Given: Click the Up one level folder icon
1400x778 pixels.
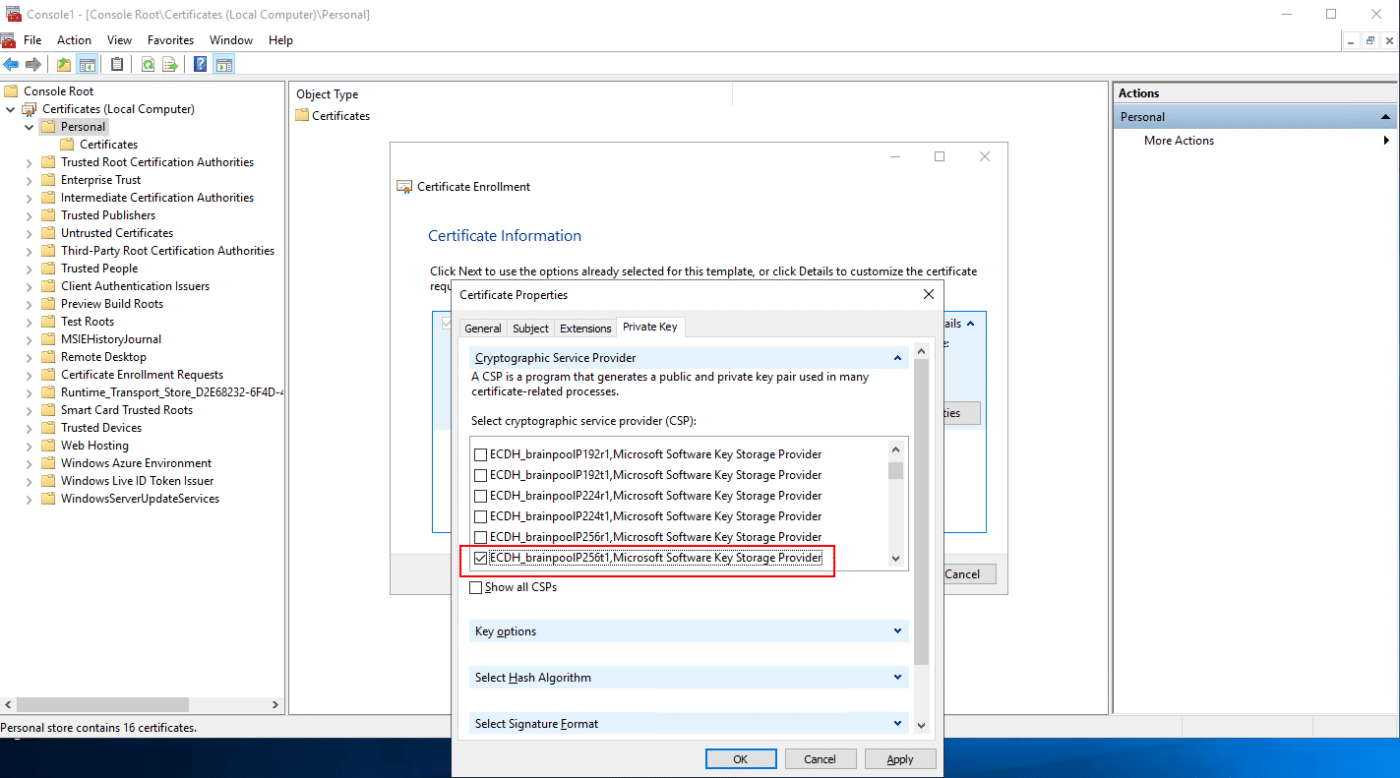Looking at the screenshot, I should click(64, 65).
